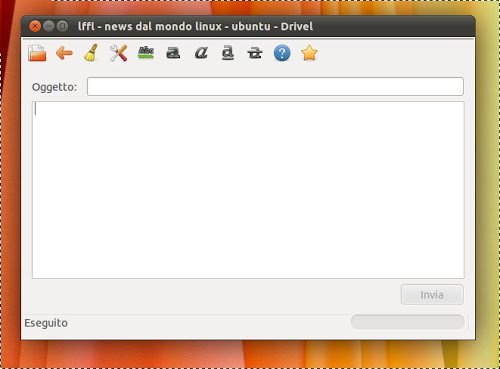Apply bold formatting from the toolbar
The height and width of the screenshot is (369, 500).
click(x=173, y=53)
